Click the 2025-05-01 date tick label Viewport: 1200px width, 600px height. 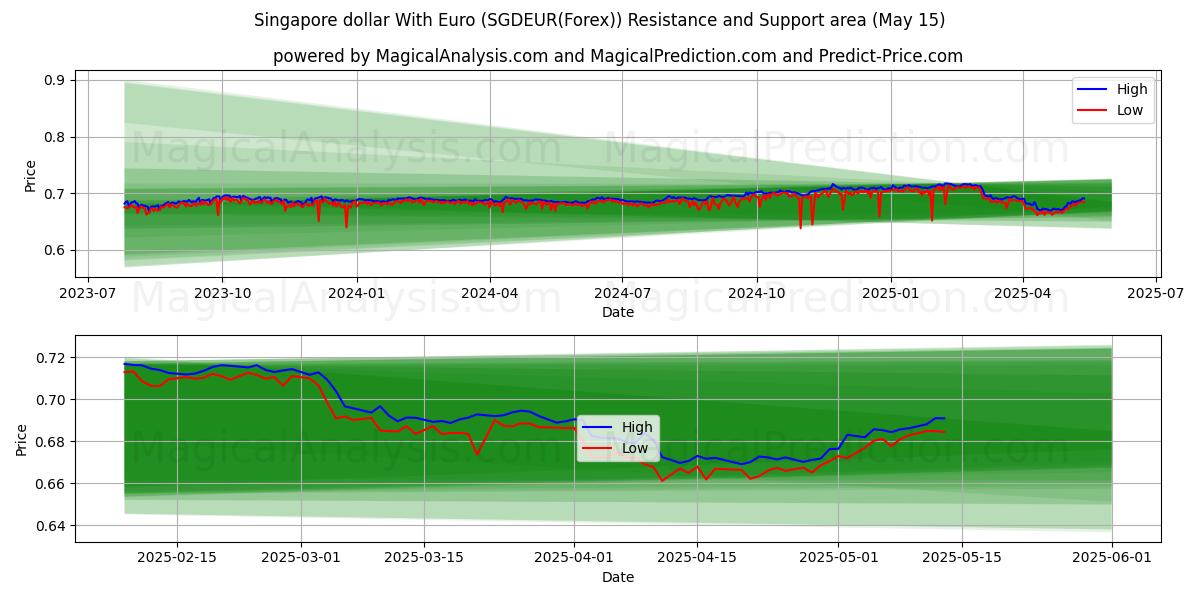(838, 559)
